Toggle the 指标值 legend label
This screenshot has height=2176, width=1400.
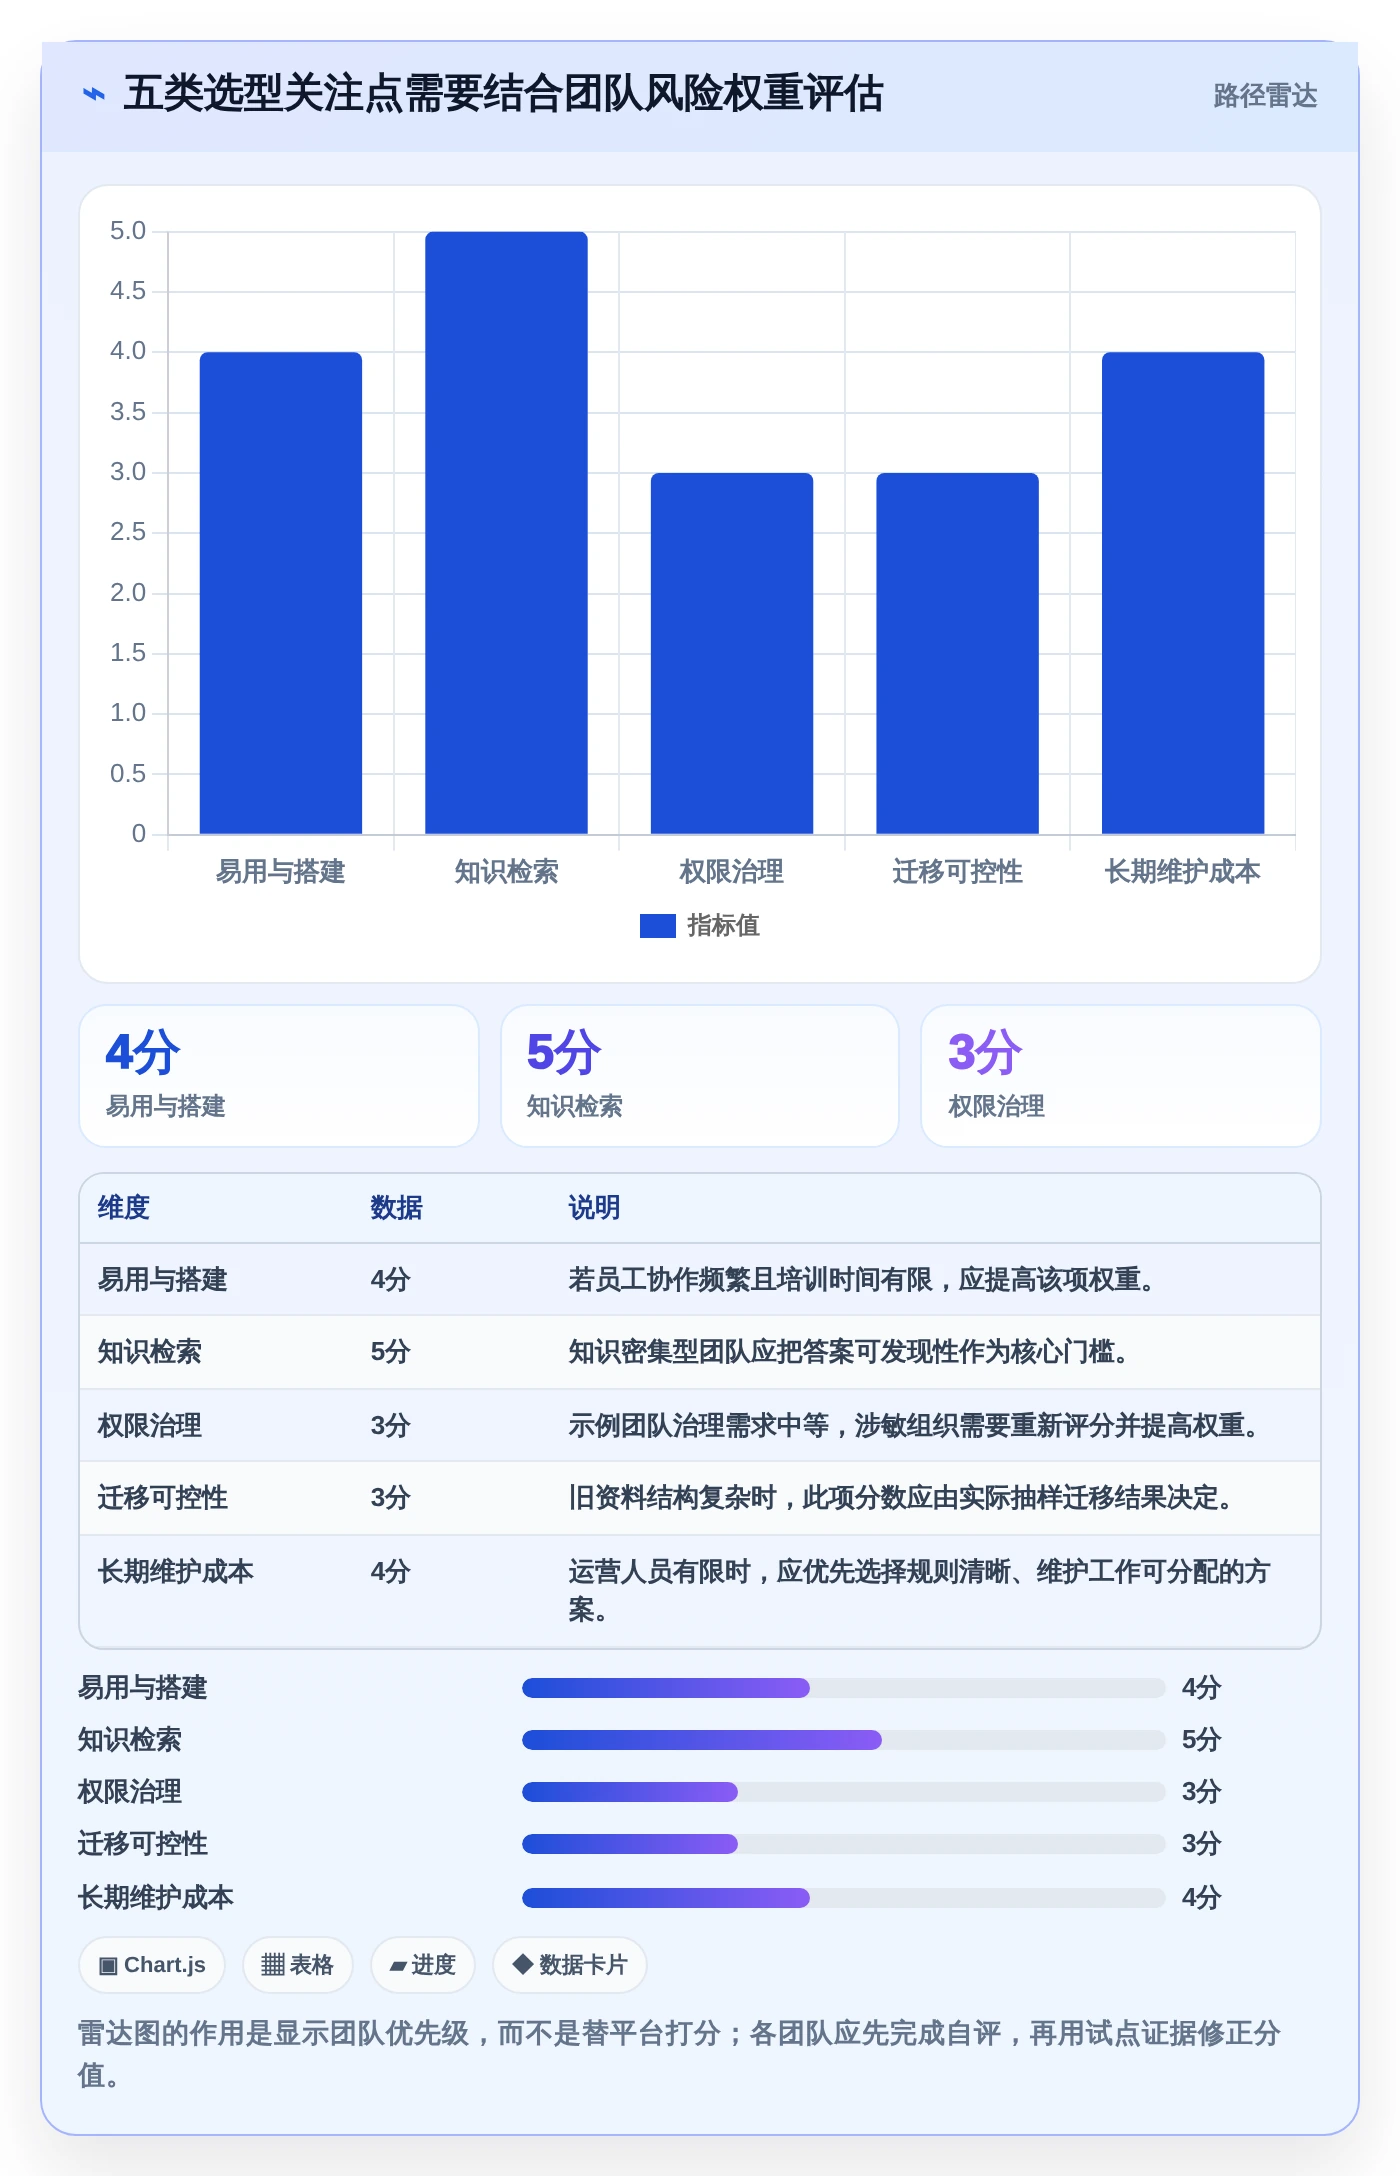click(723, 926)
